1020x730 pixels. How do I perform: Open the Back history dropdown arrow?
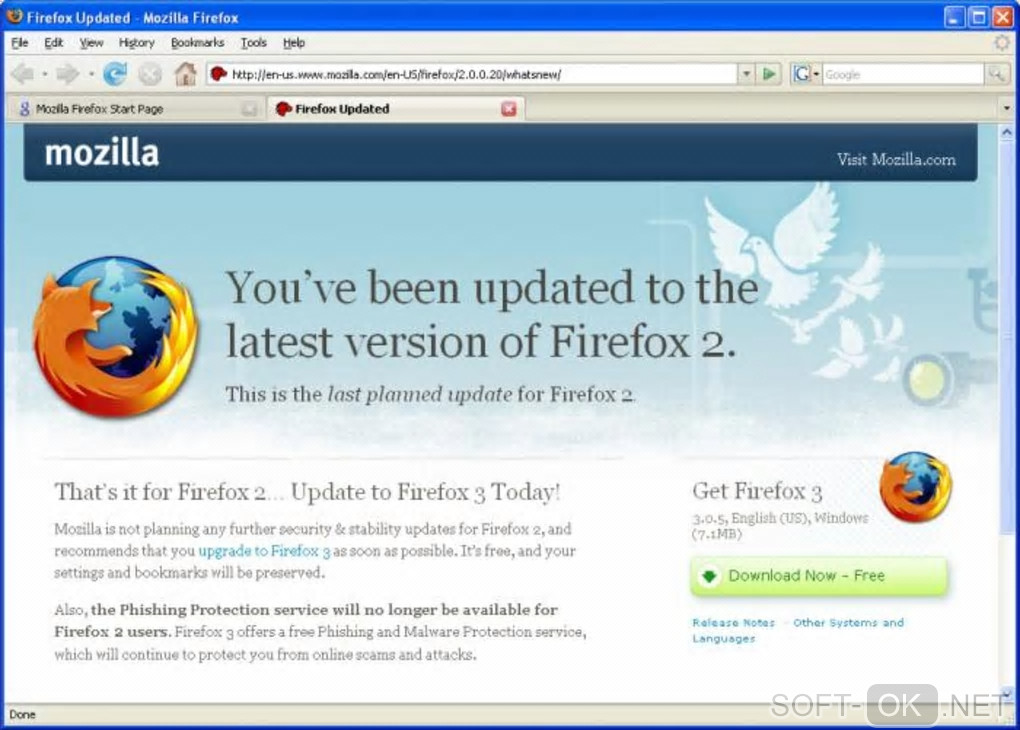pyautogui.click(x=44, y=74)
